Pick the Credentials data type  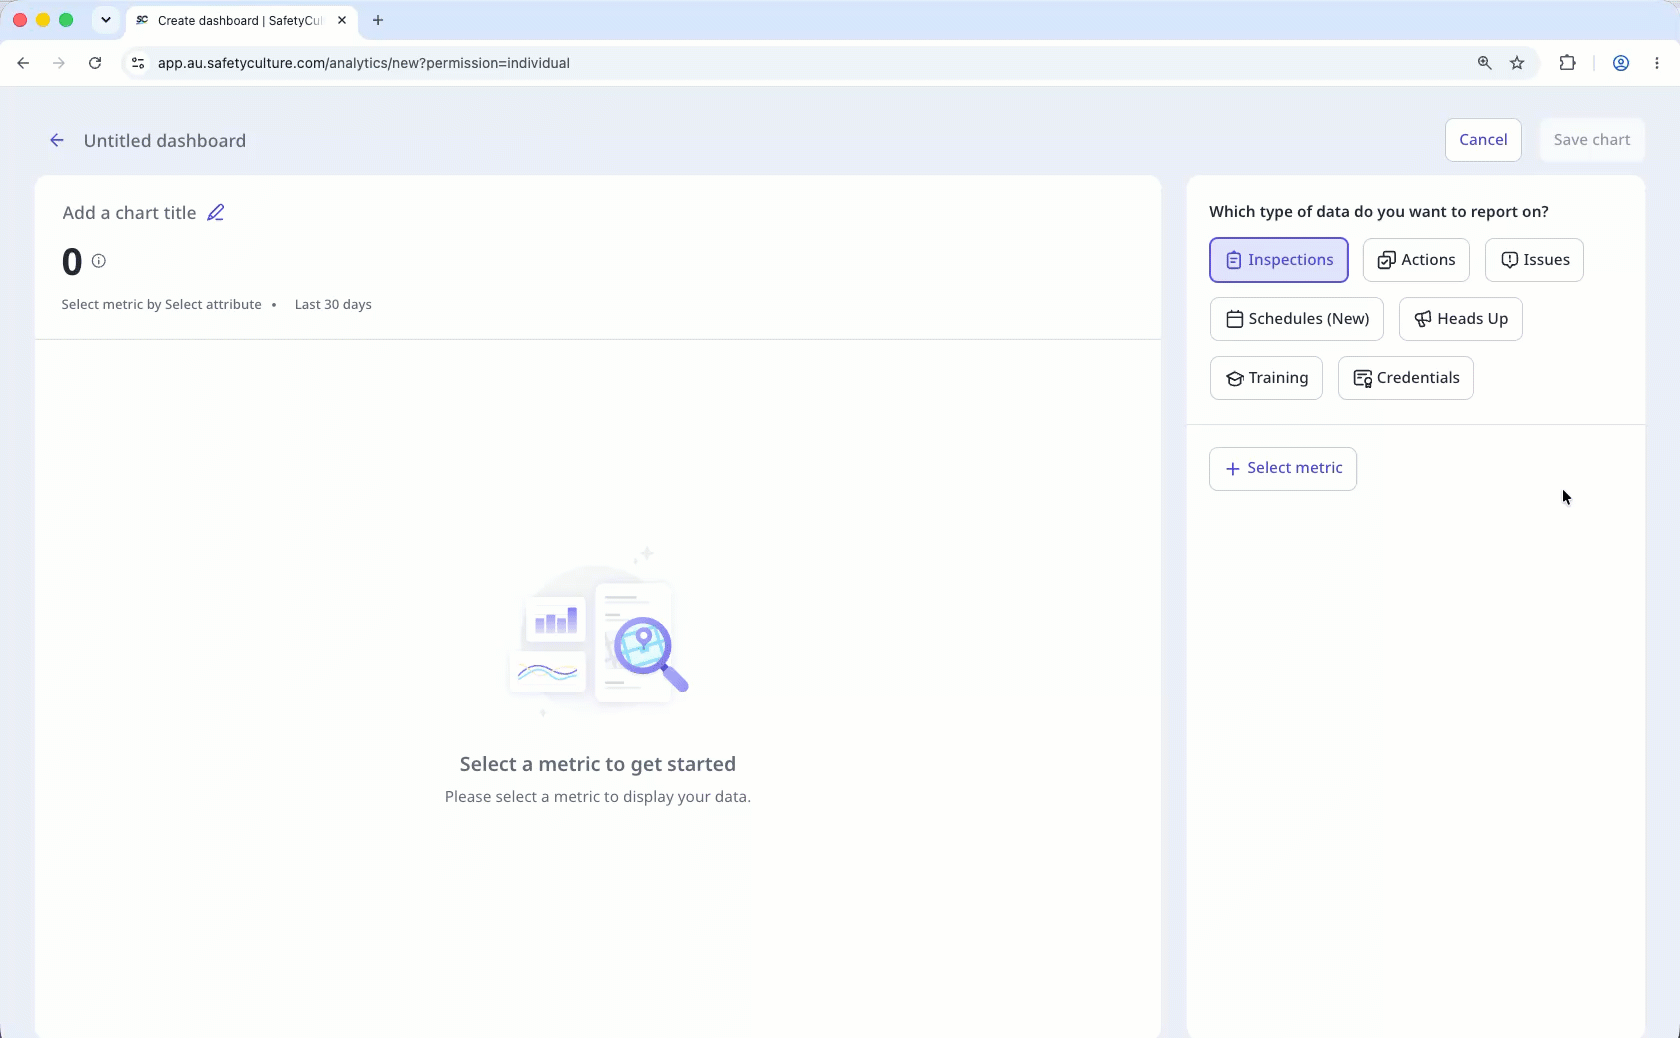click(1406, 378)
